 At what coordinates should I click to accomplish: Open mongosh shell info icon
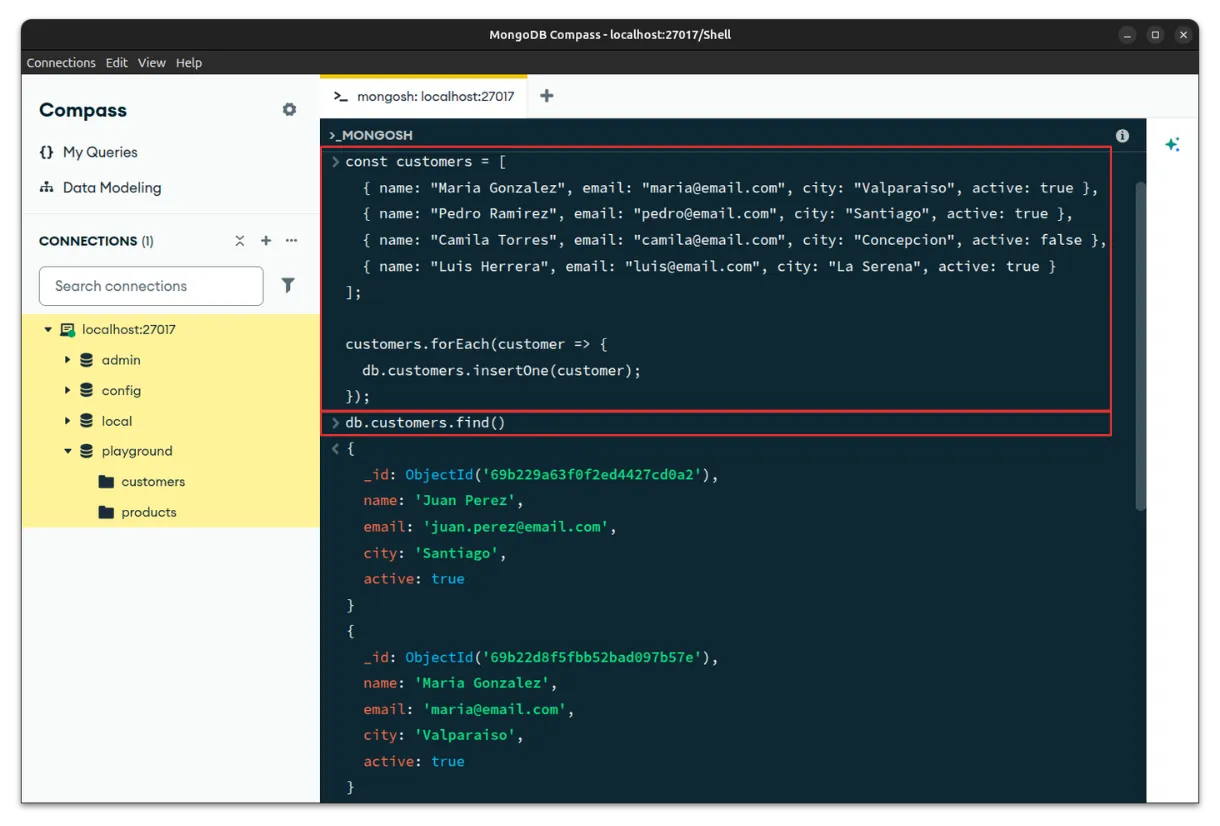pos(1122,135)
